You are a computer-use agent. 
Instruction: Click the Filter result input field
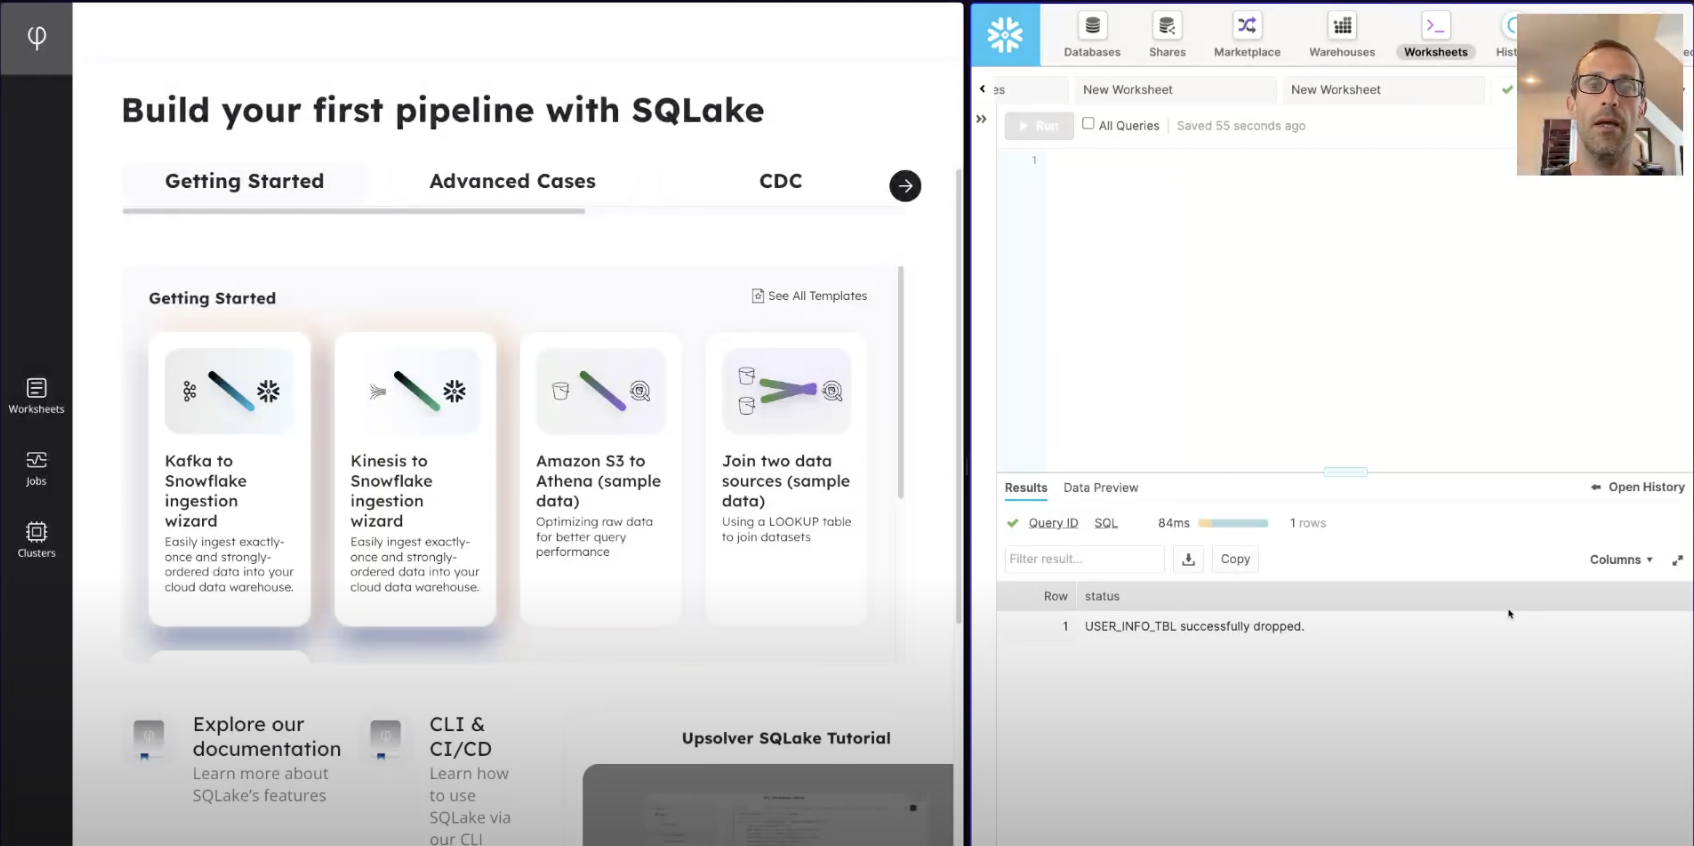coord(1084,559)
